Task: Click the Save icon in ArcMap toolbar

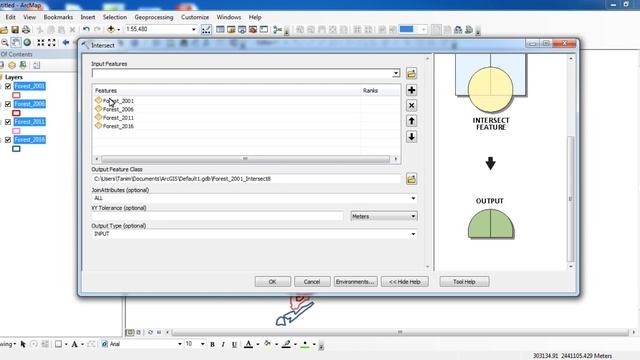Action: pos(15,30)
